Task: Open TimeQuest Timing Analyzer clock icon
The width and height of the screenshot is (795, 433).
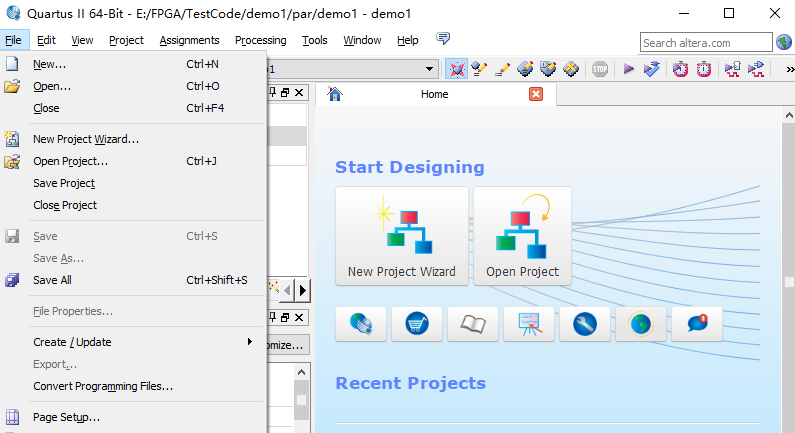Action: coord(680,69)
